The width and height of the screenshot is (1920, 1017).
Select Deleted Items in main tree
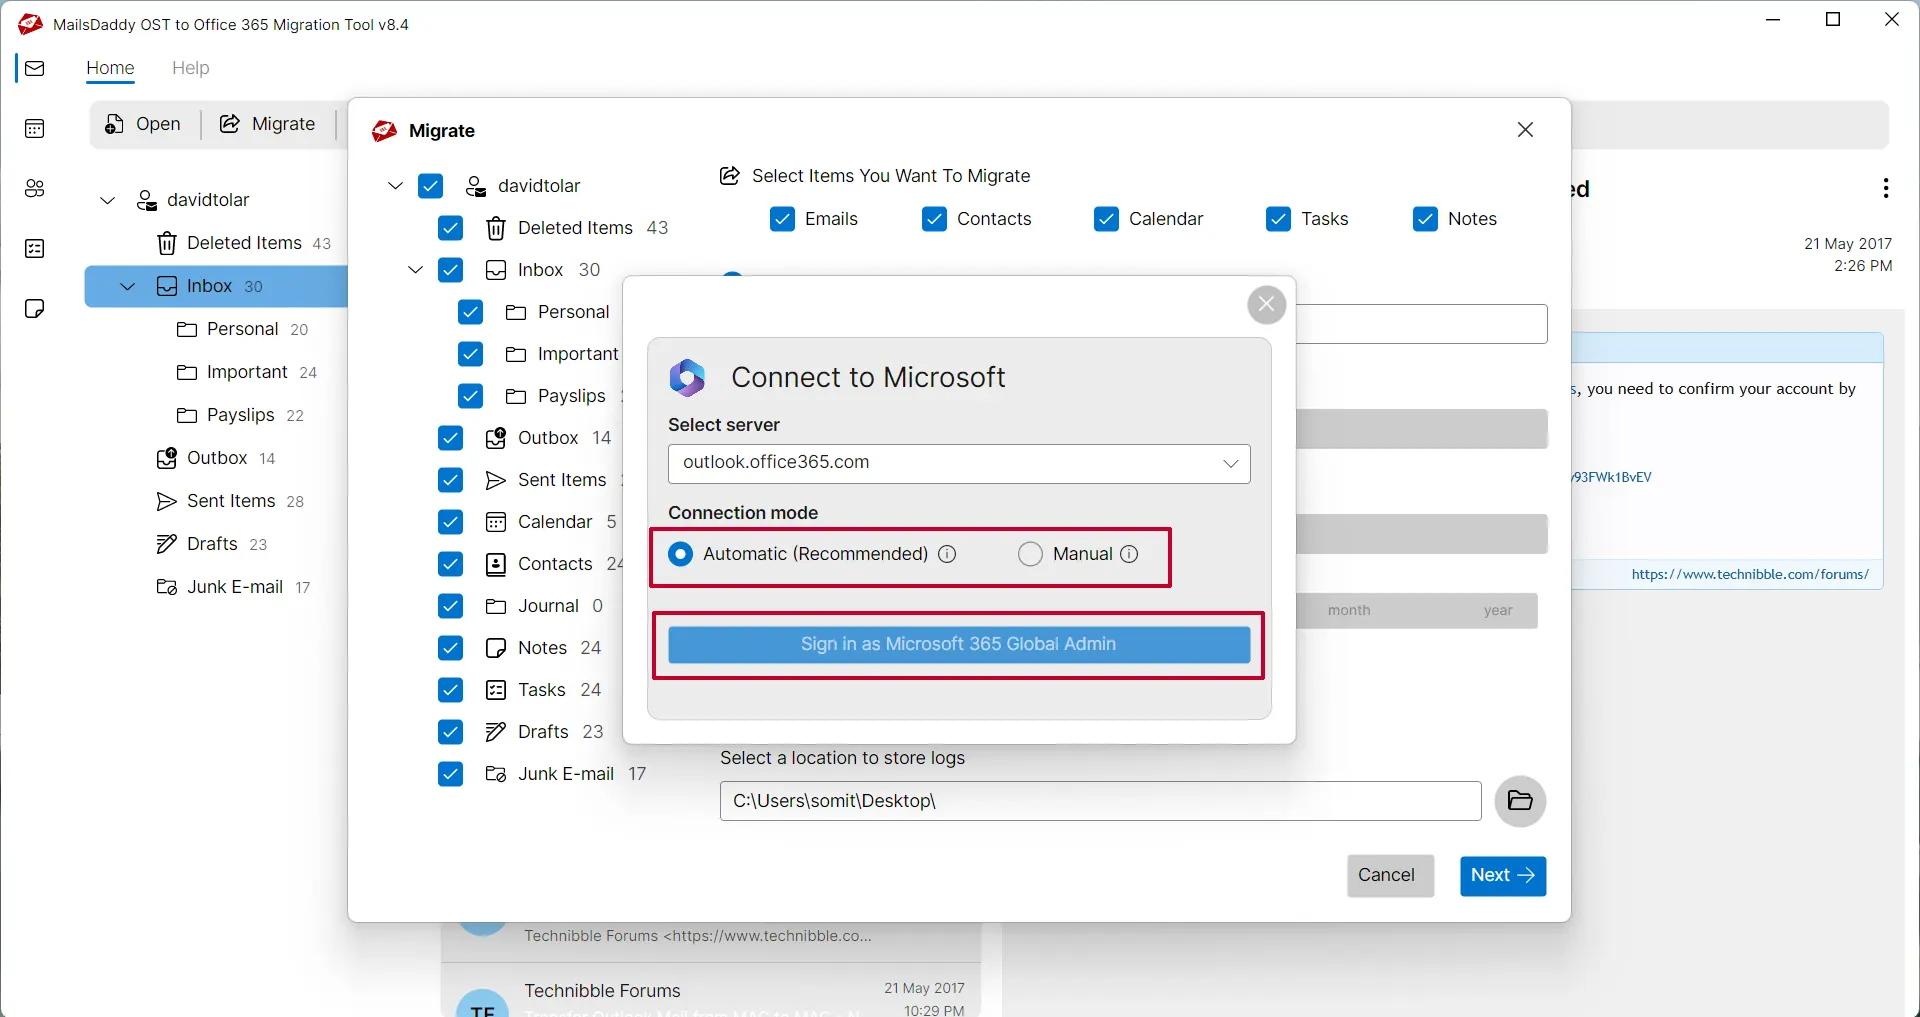pyautogui.click(x=244, y=243)
